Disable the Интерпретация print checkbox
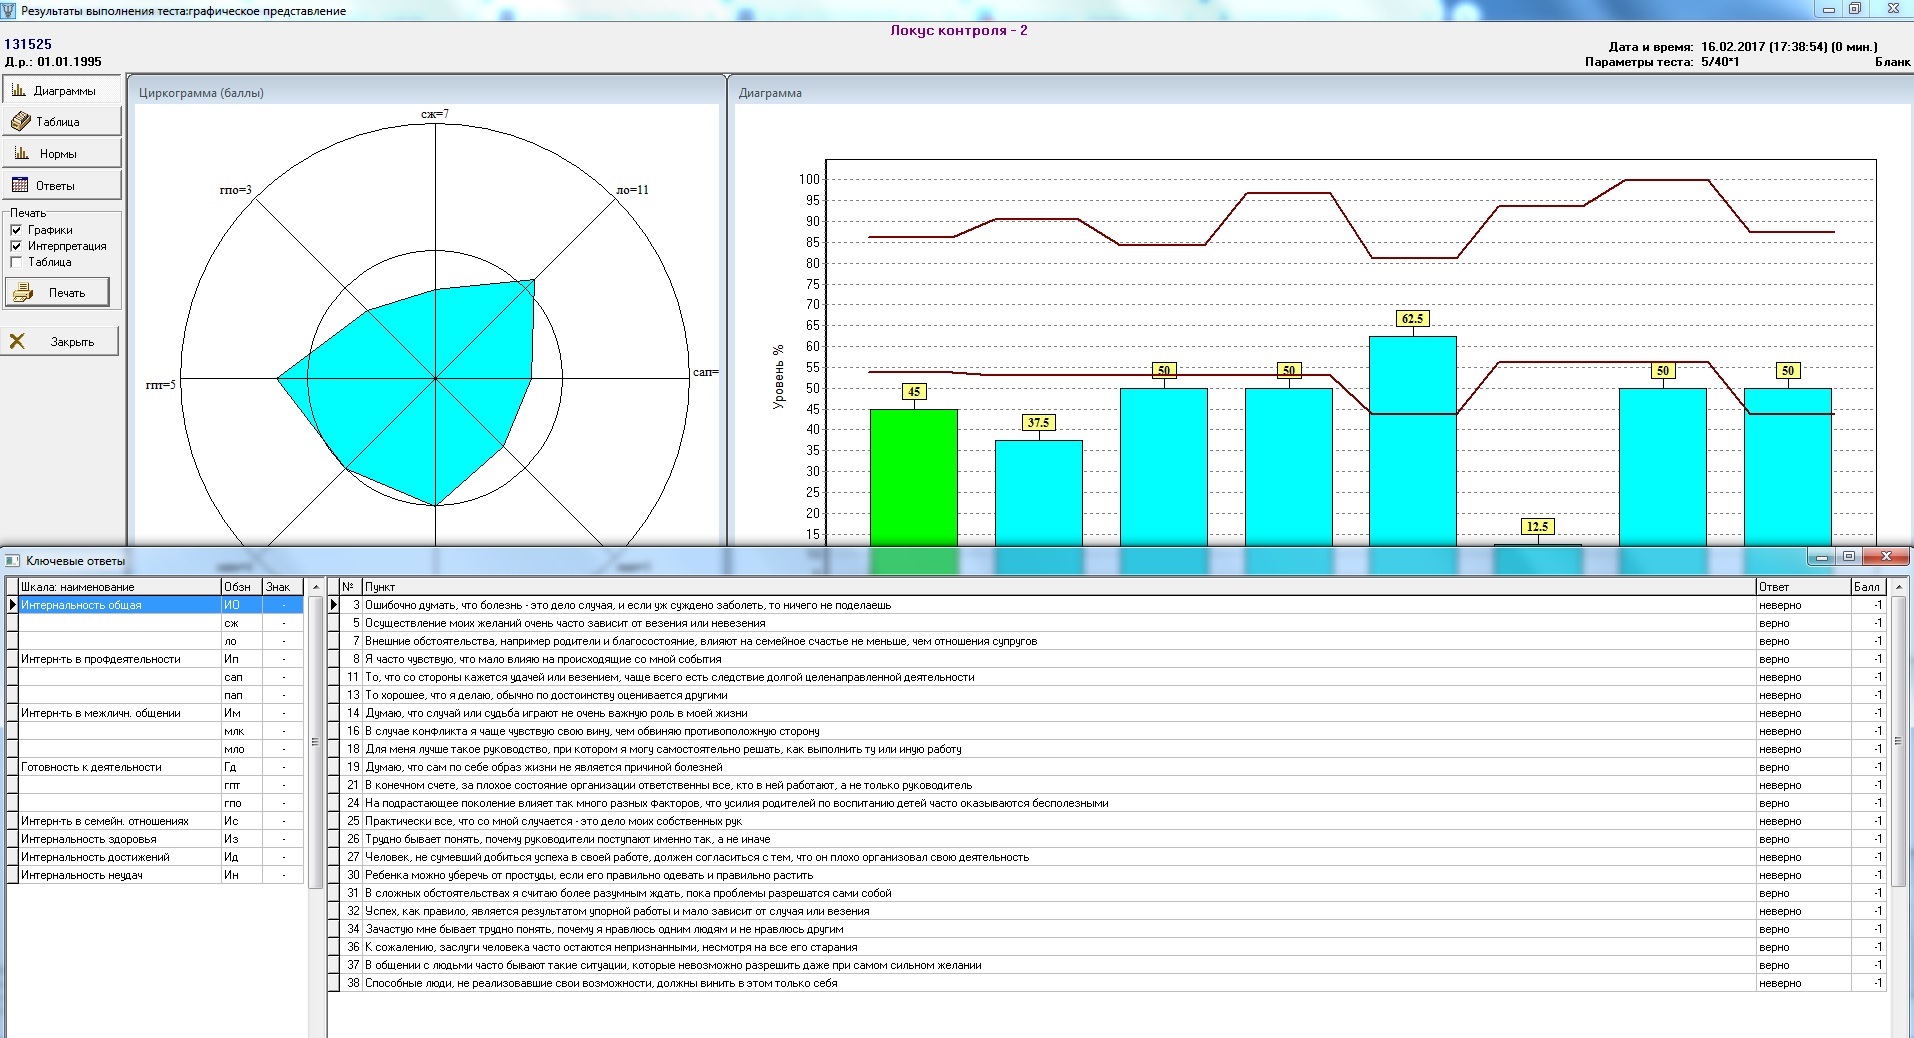1914x1038 pixels. tap(16, 246)
